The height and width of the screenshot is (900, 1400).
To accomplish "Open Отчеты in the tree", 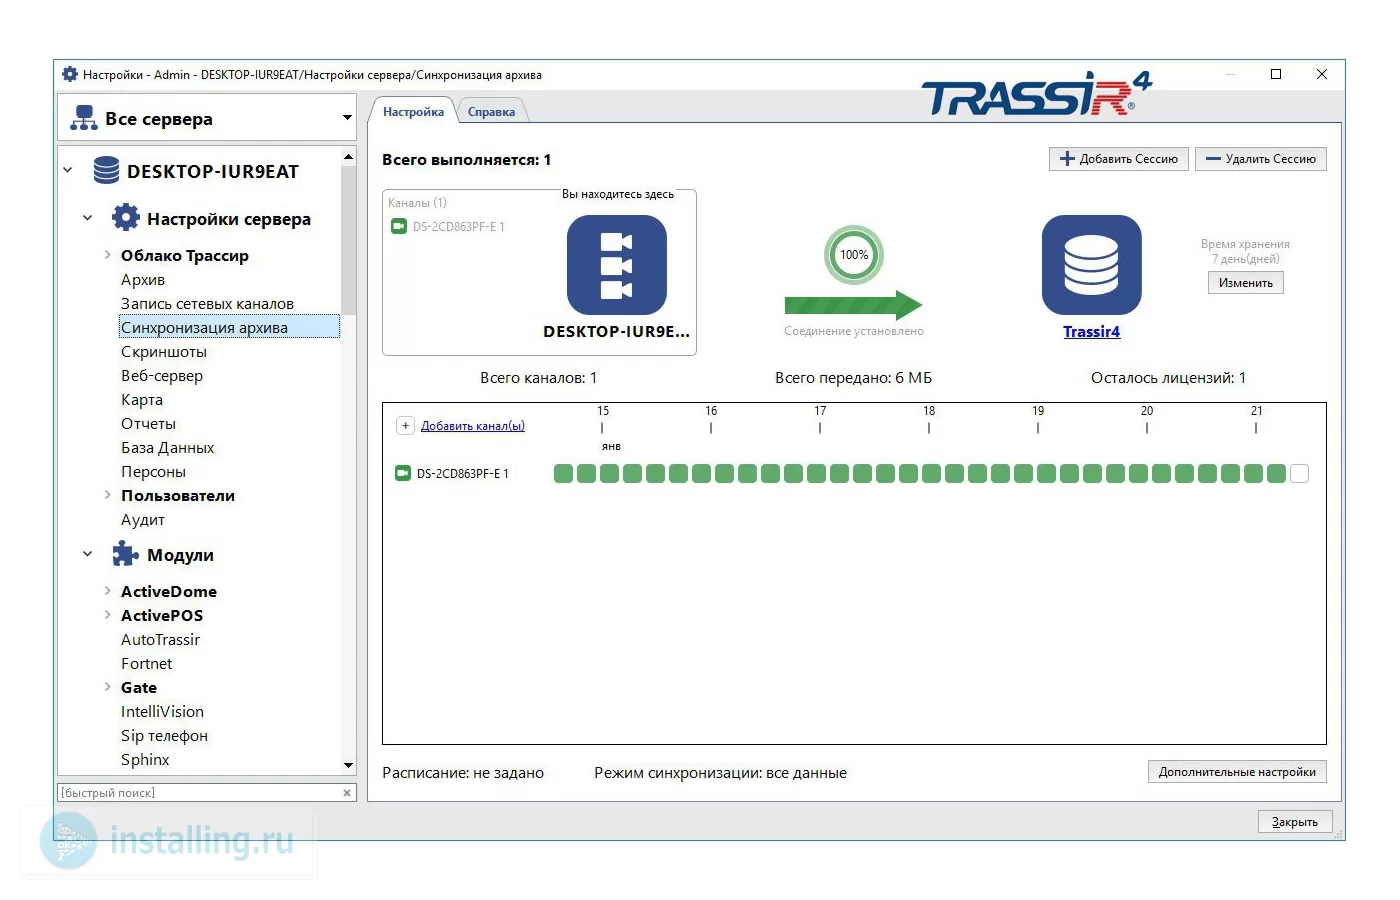I will 148,424.
